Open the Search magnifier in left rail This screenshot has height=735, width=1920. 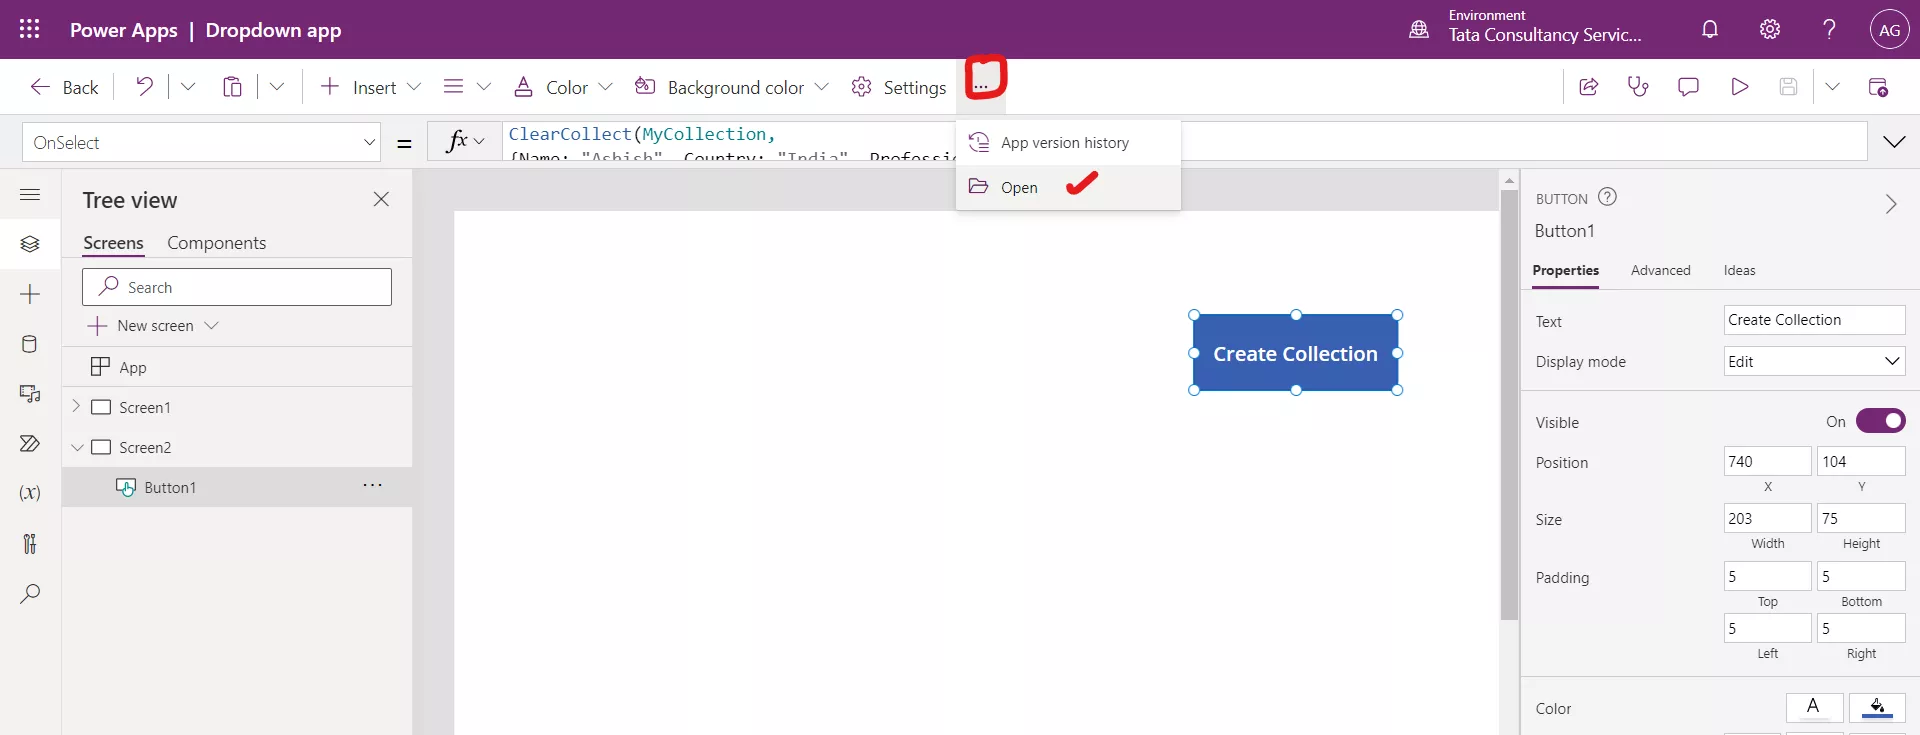coord(30,594)
